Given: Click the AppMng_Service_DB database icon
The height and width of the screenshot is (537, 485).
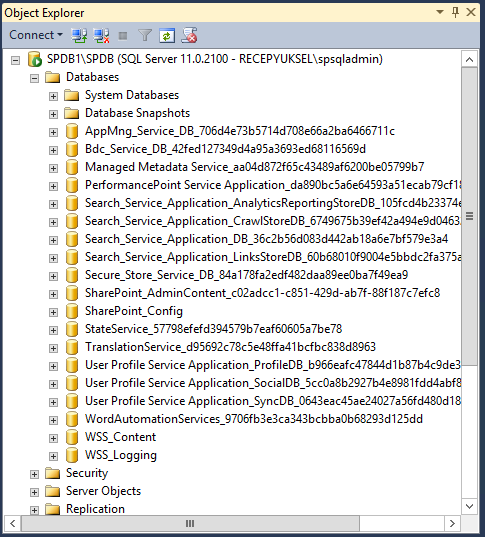Looking at the screenshot, I should click(72, 131).
